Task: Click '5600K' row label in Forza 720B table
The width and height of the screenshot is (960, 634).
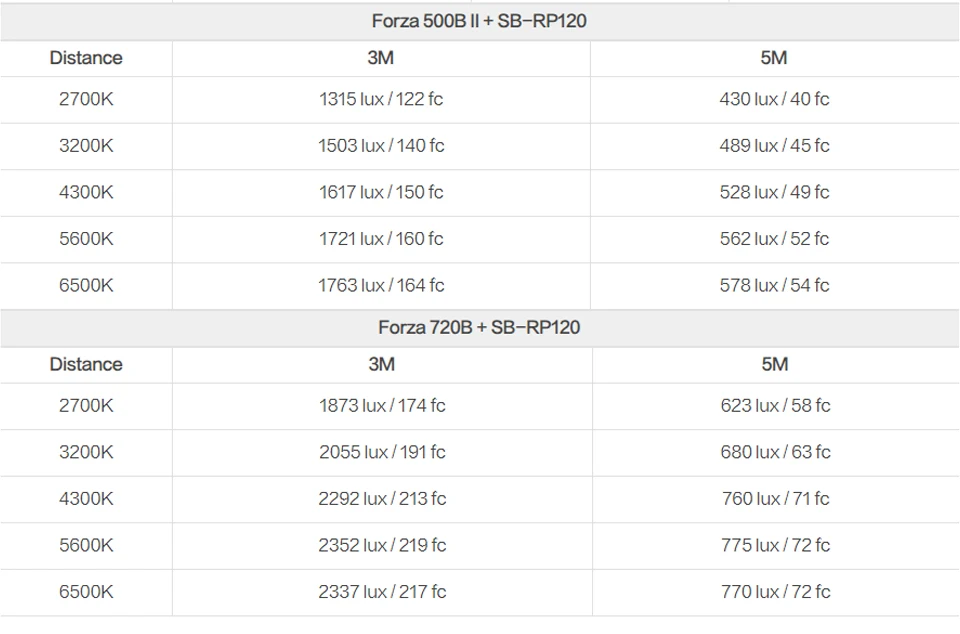Action: 86,545
